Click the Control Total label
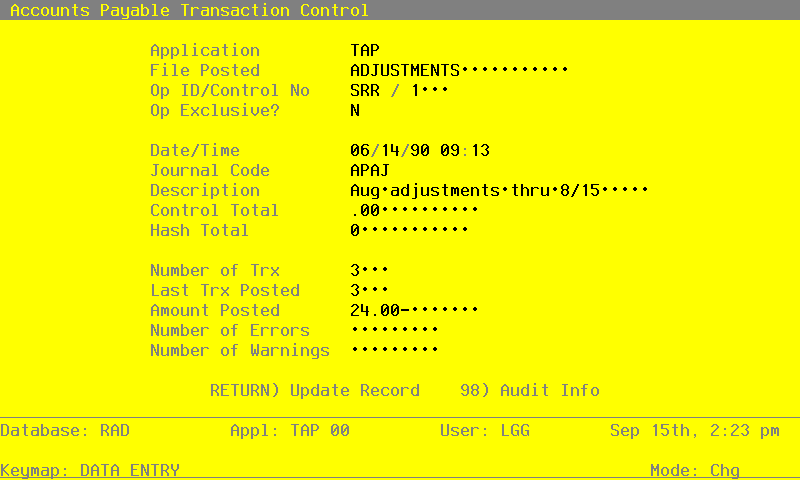This screenshot has width=800, height=480. 215,210
